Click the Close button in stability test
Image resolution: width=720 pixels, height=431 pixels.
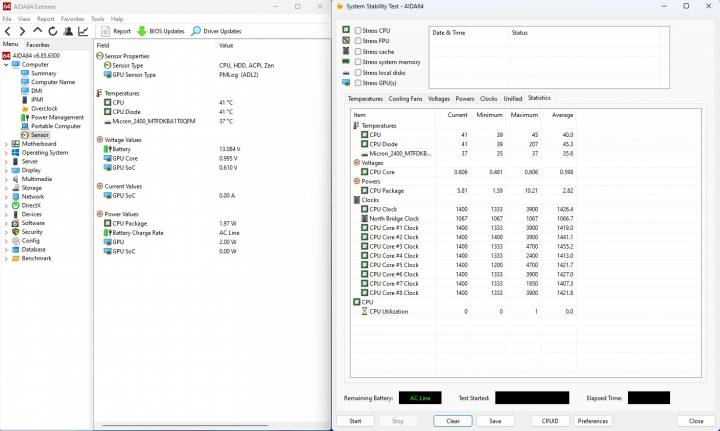pyautogui.click(x=696, y=421)
